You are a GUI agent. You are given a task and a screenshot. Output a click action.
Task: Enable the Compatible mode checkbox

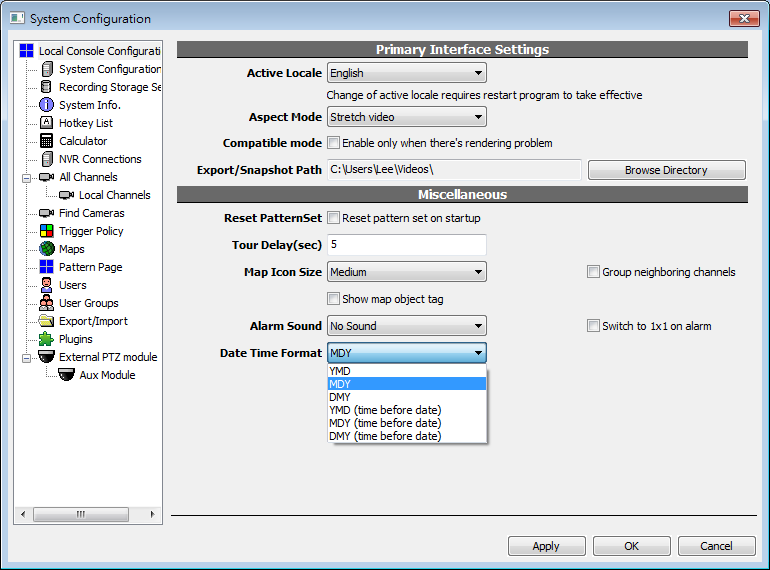333,143
